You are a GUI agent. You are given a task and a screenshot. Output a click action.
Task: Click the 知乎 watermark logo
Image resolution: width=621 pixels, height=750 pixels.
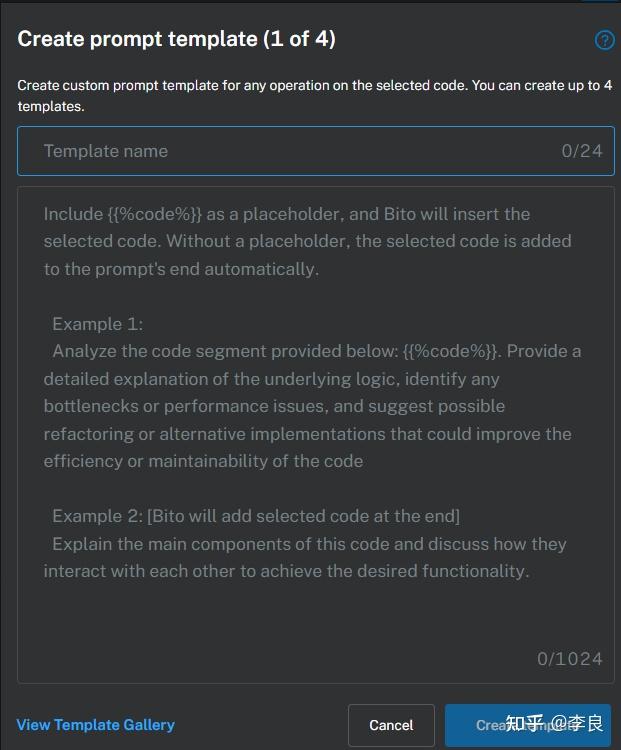tap(526, 722)
